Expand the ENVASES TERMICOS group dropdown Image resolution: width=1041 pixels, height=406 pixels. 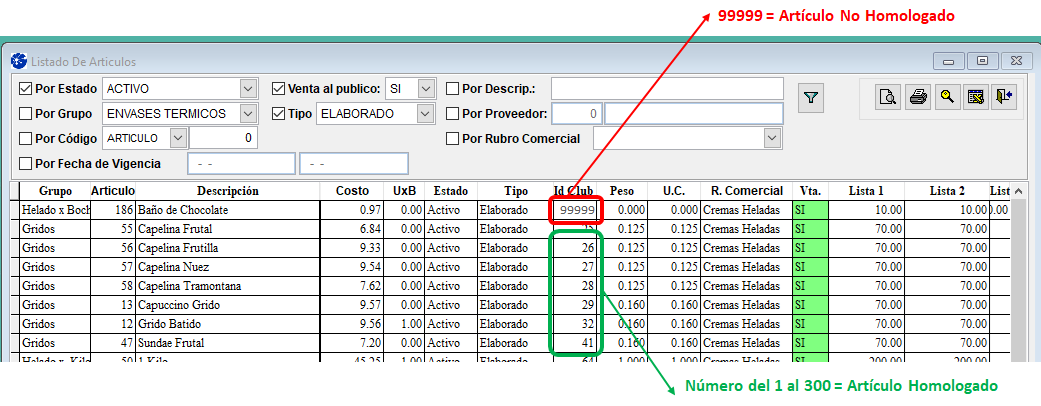click(248, 113)
